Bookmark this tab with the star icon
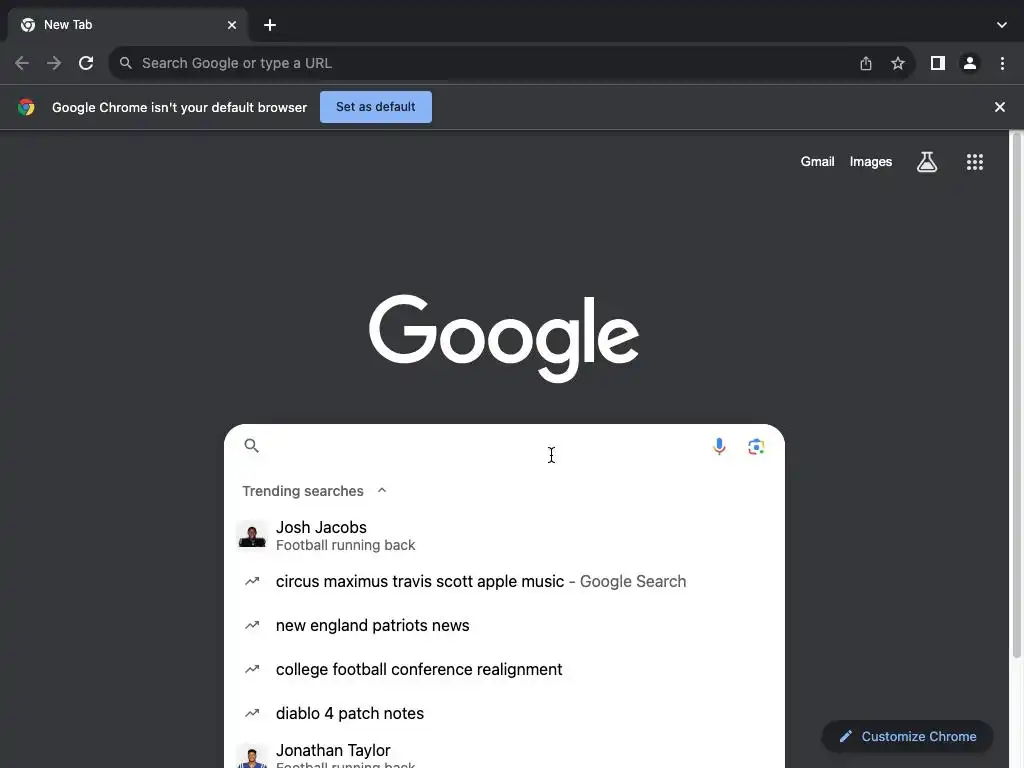The image size is (1024, 768). pyautogui.click(x=898, y=63)
